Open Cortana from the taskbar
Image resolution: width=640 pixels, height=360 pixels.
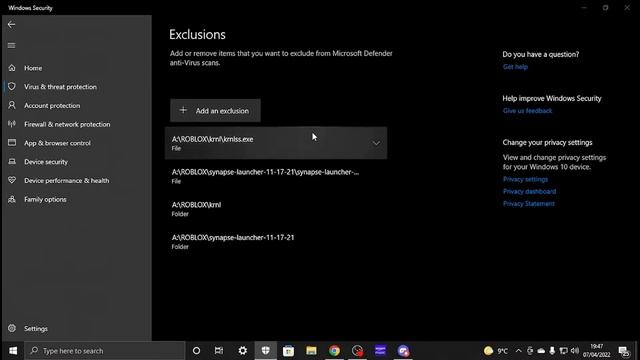click(196, 351)
